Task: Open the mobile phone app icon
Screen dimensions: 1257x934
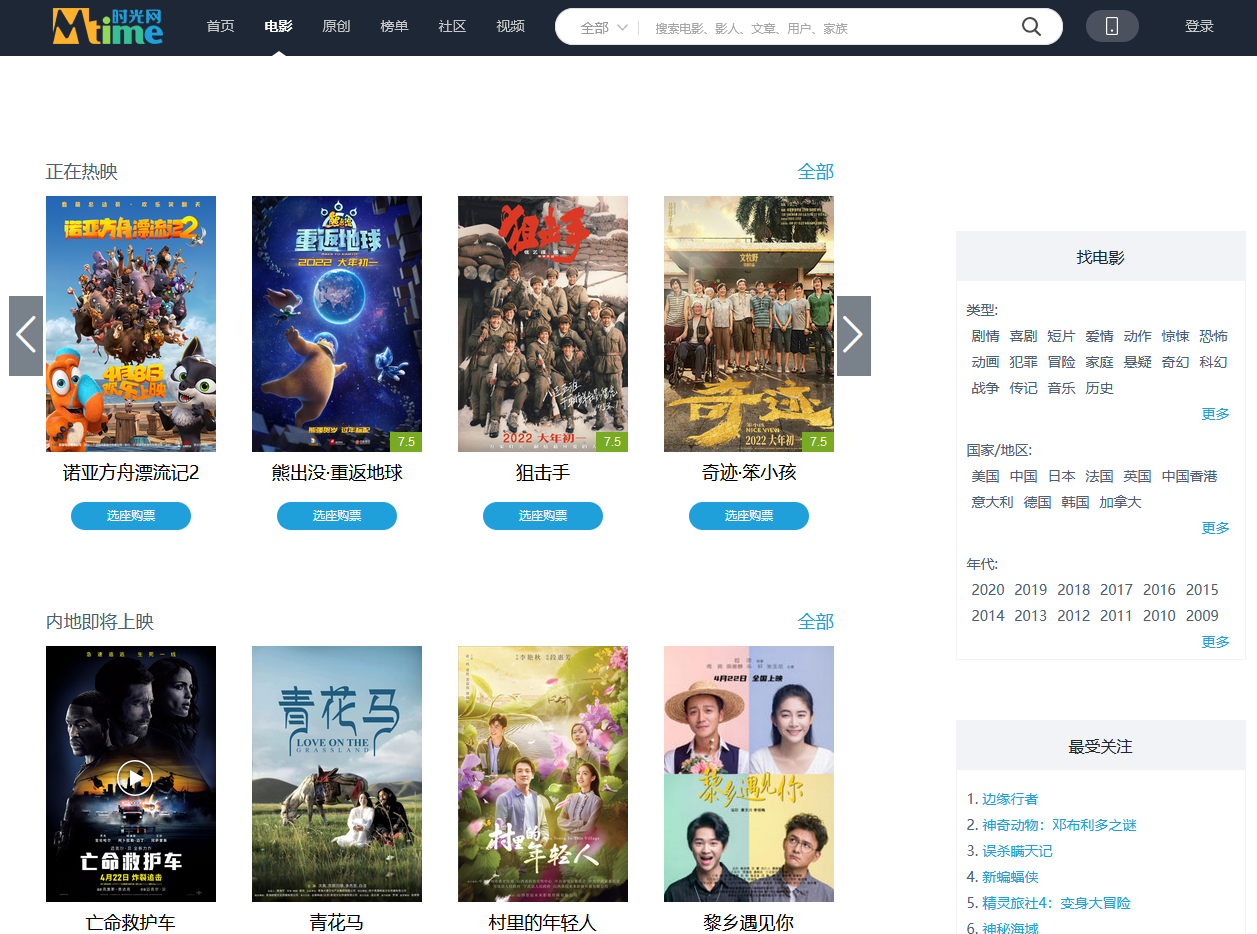Action: click(1112, 26)
